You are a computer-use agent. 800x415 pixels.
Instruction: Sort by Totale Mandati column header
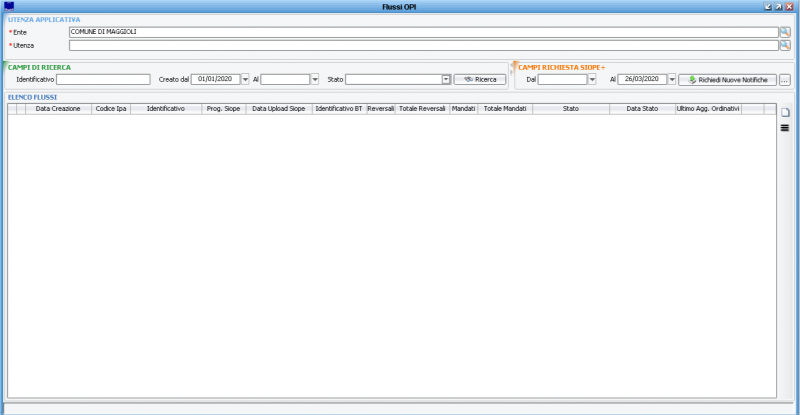click(505, 109)
